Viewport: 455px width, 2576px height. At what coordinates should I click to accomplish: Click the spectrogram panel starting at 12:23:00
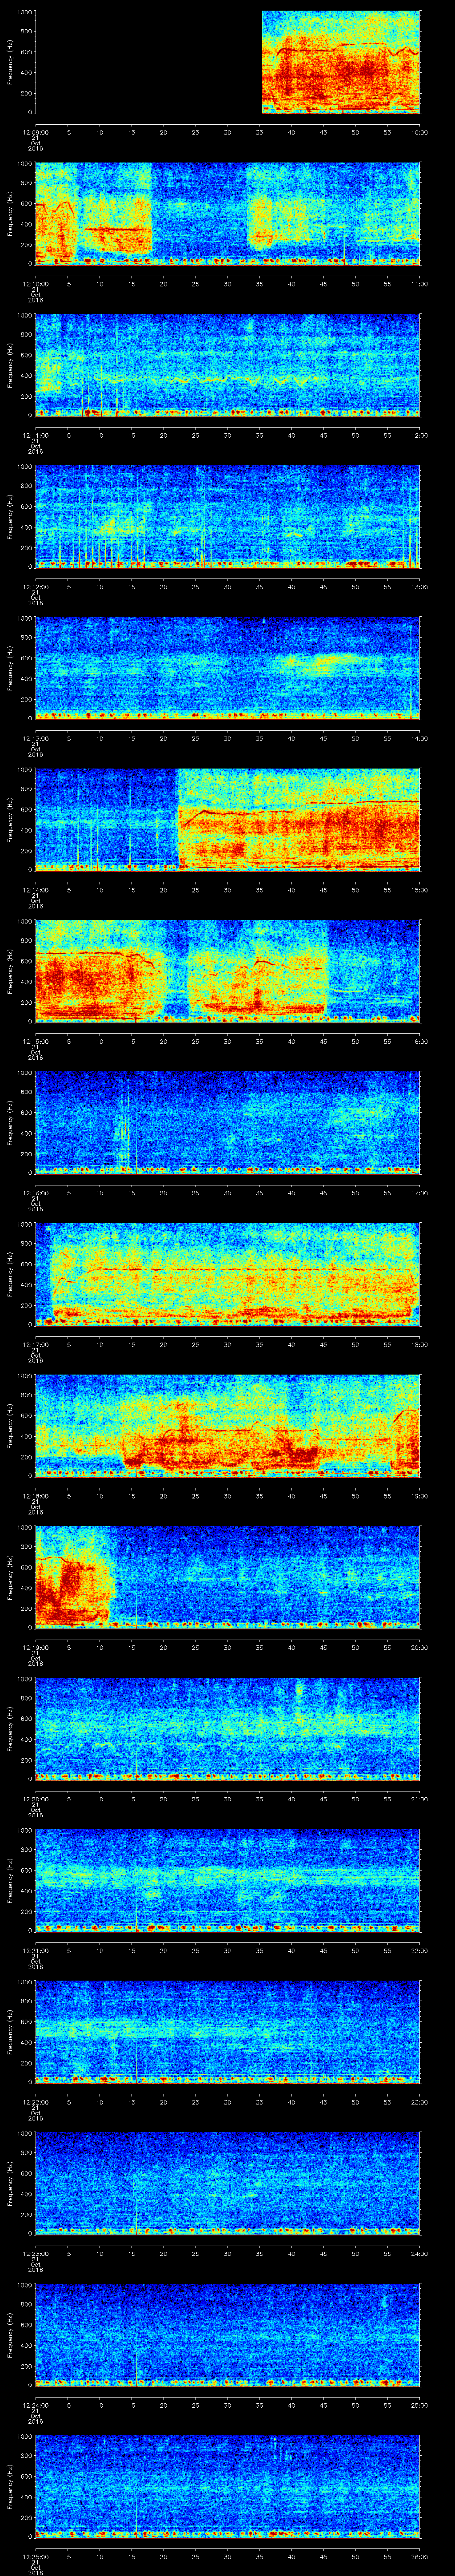pos(228,2183)
